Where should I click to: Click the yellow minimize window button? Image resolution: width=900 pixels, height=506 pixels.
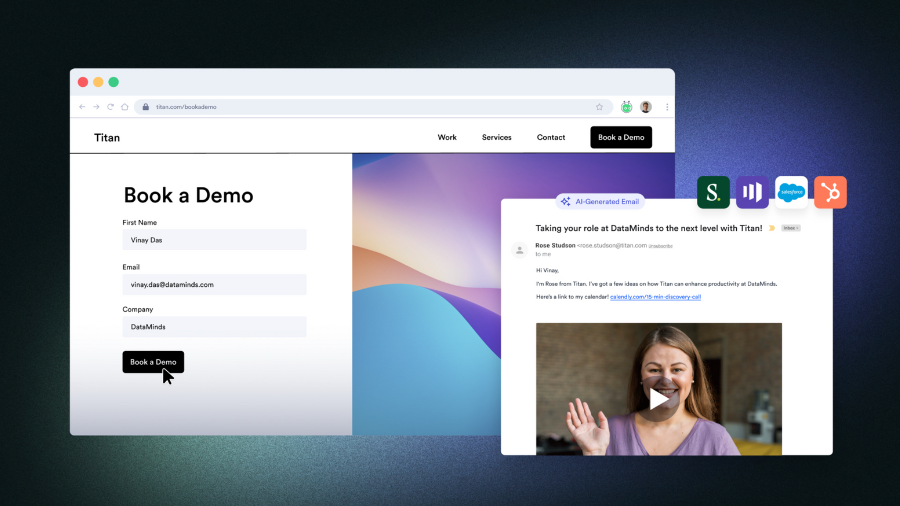98,82
